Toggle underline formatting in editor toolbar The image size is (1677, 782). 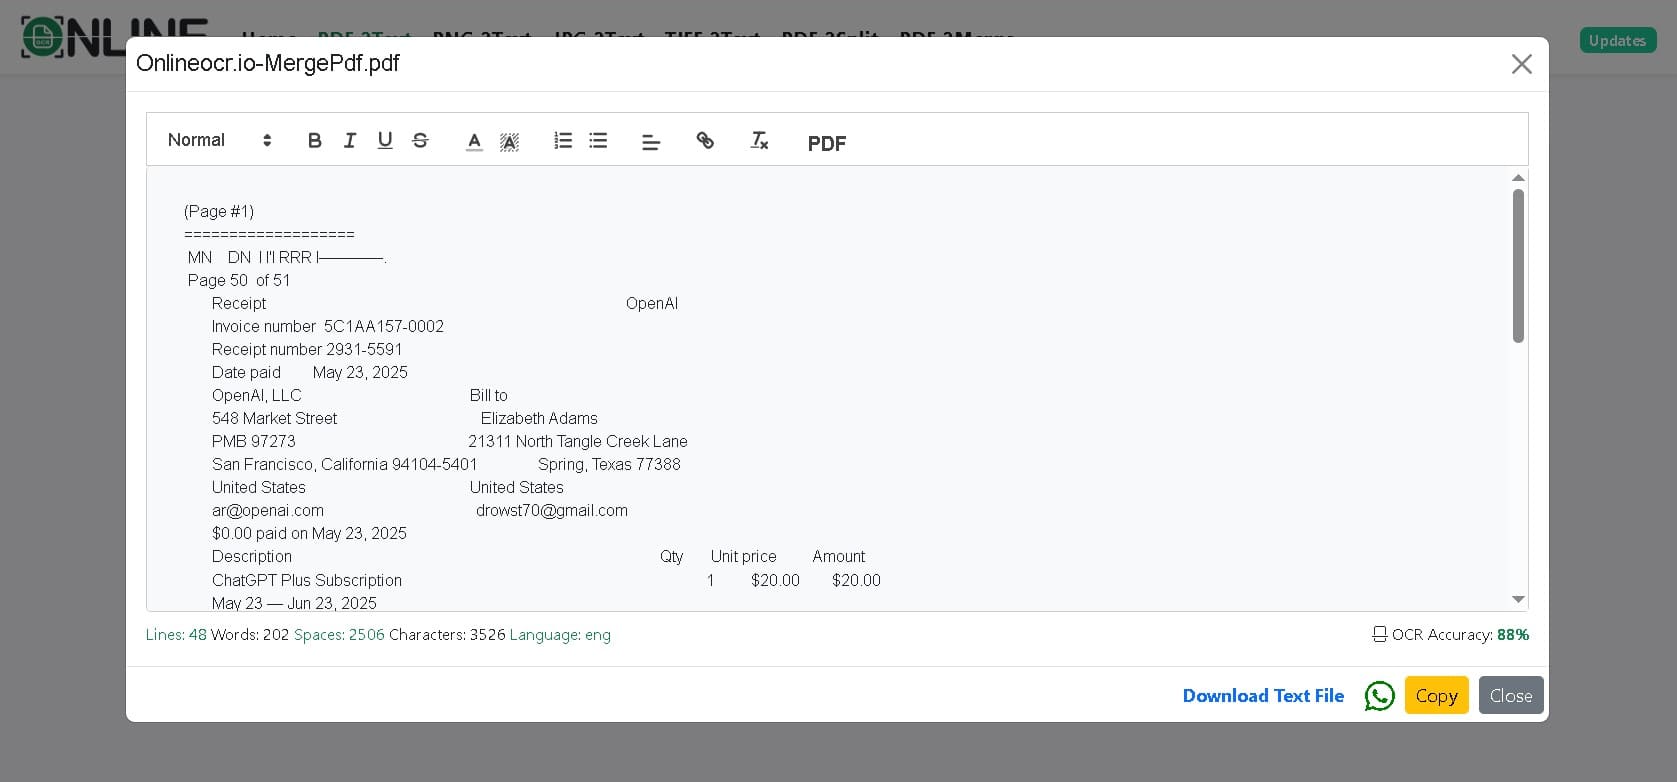tap(385, 140)
